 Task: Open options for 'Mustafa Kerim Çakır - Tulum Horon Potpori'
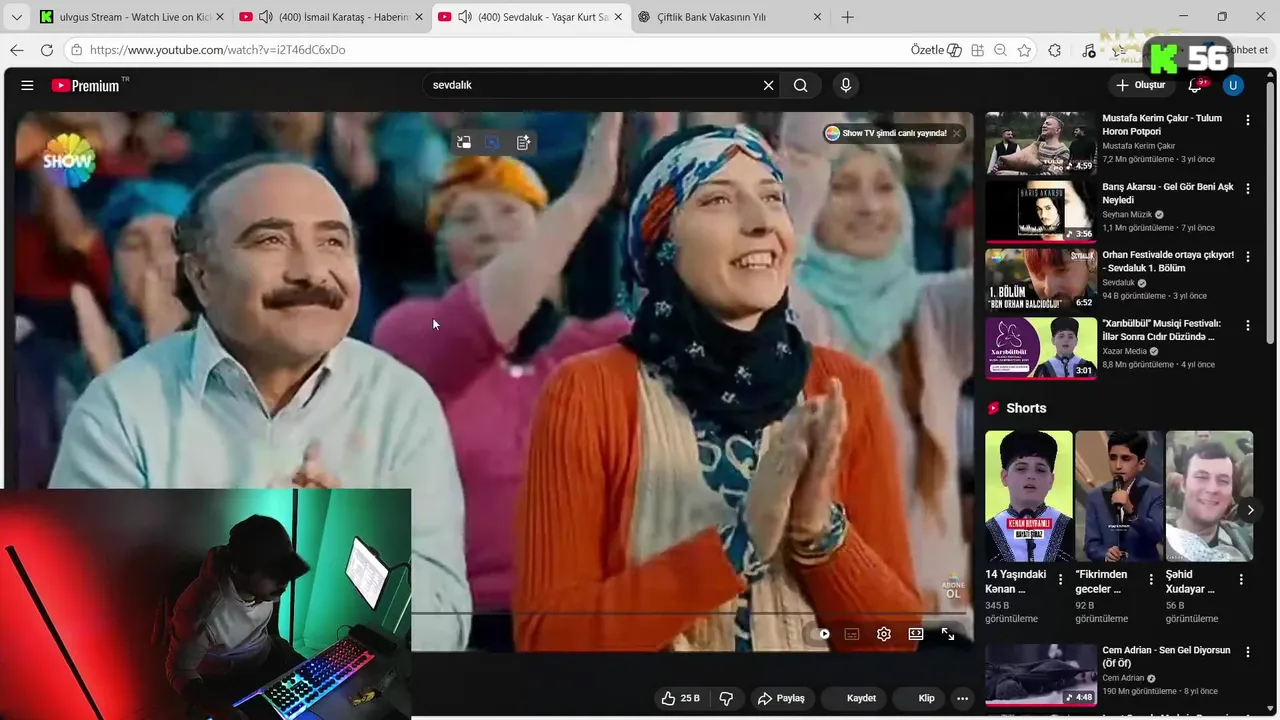[x=1247, y=120]
